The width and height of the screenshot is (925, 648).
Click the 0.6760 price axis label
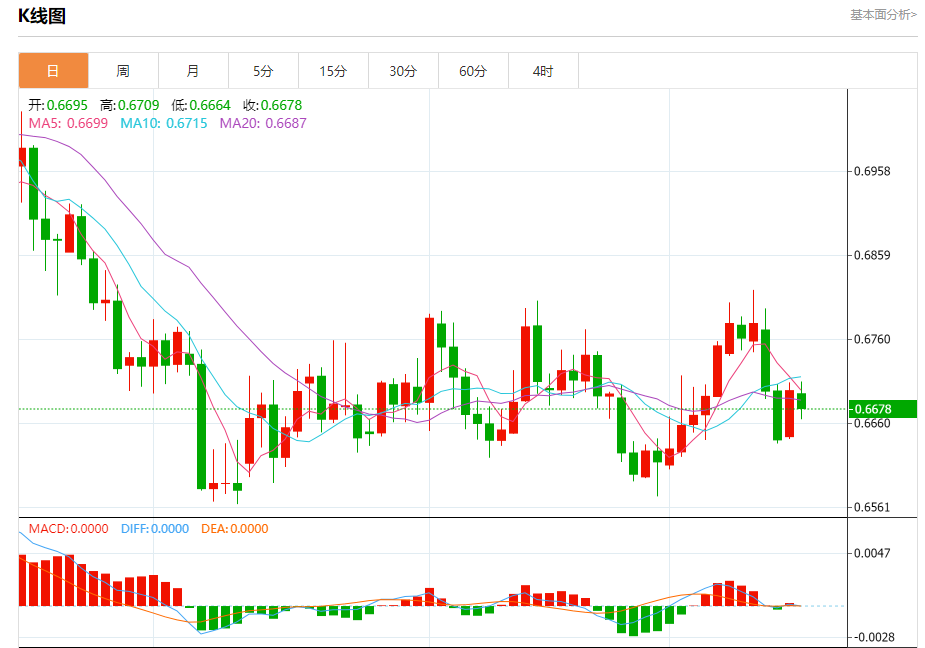[x=872, y=339]
